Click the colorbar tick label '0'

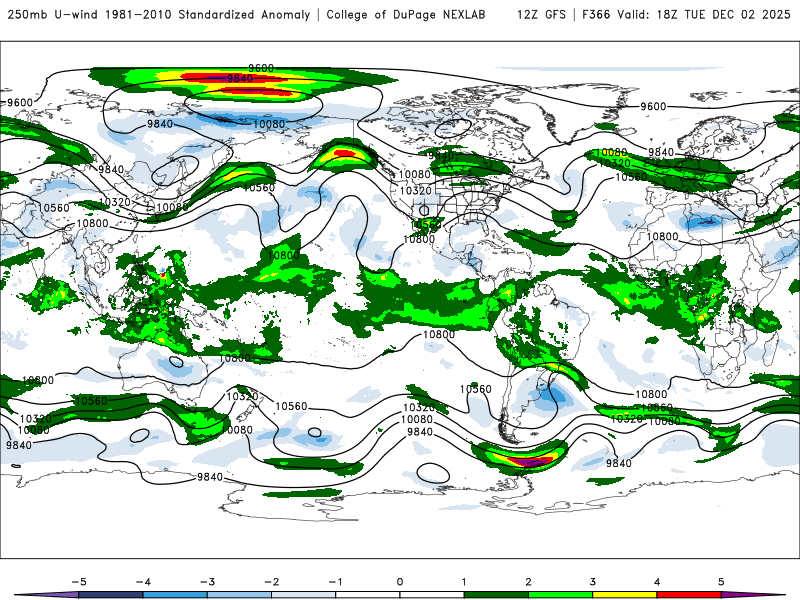(399, 582)
